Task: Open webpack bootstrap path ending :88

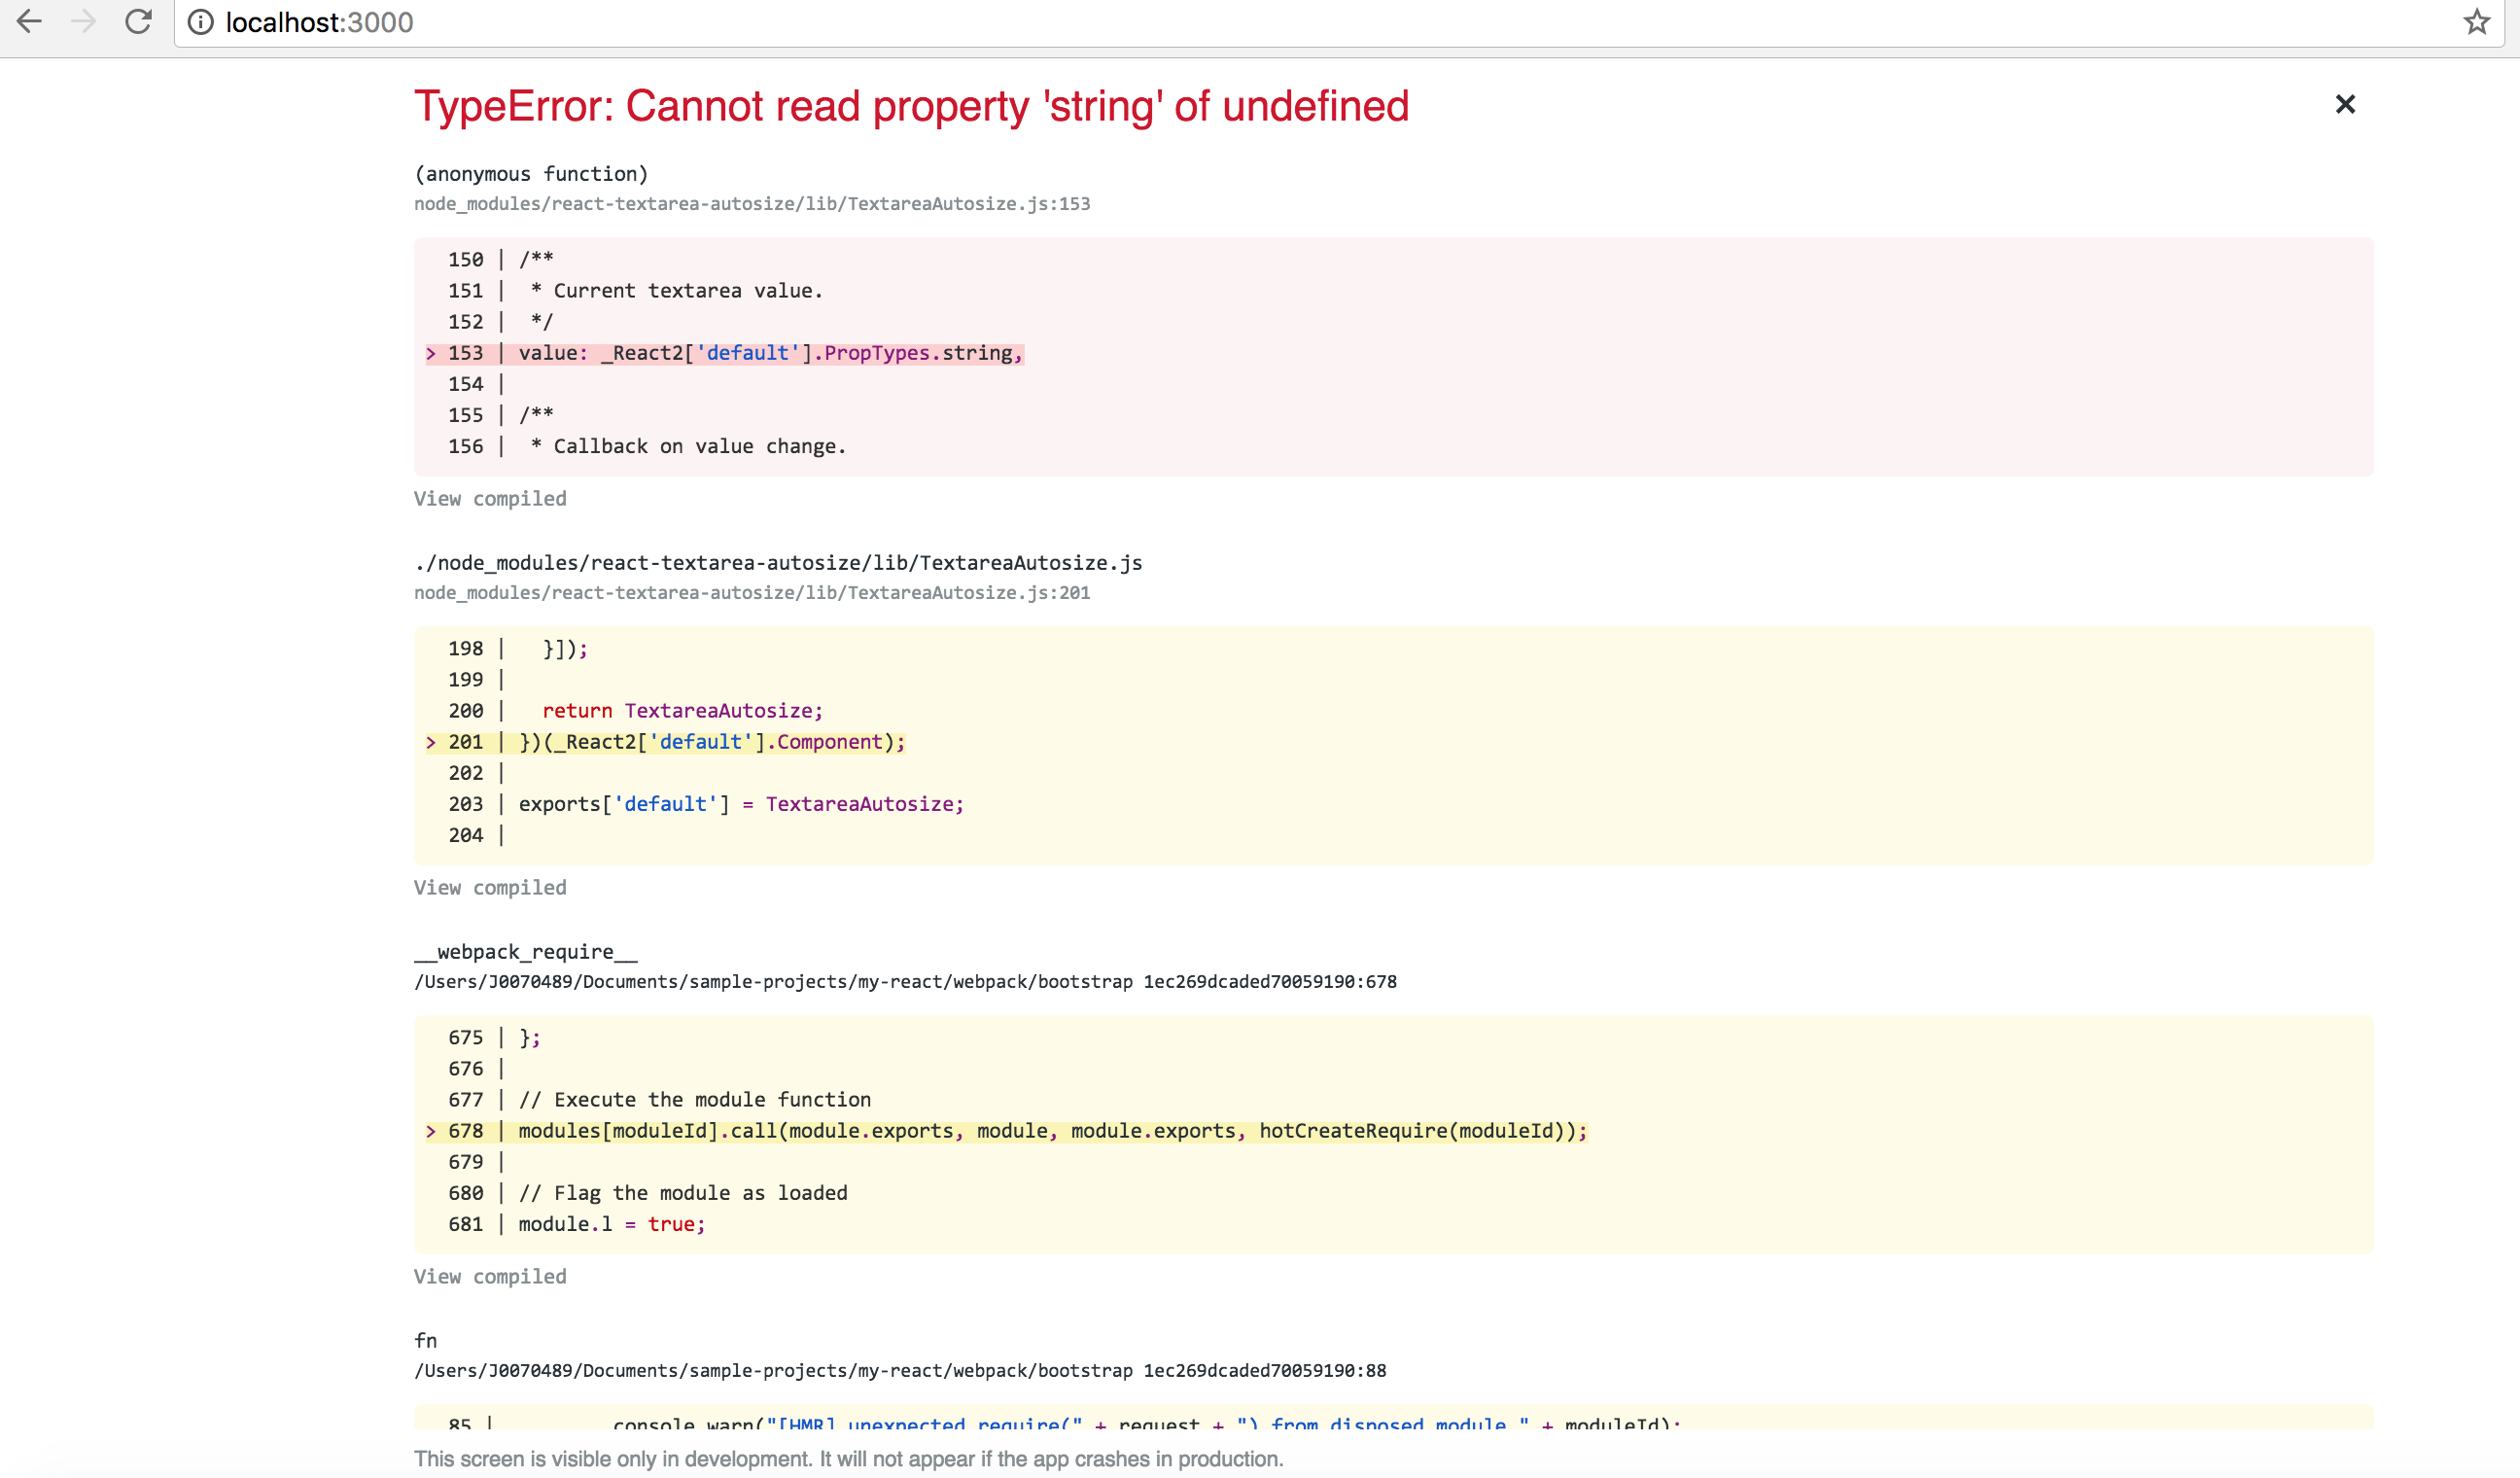Action: 900,1370
